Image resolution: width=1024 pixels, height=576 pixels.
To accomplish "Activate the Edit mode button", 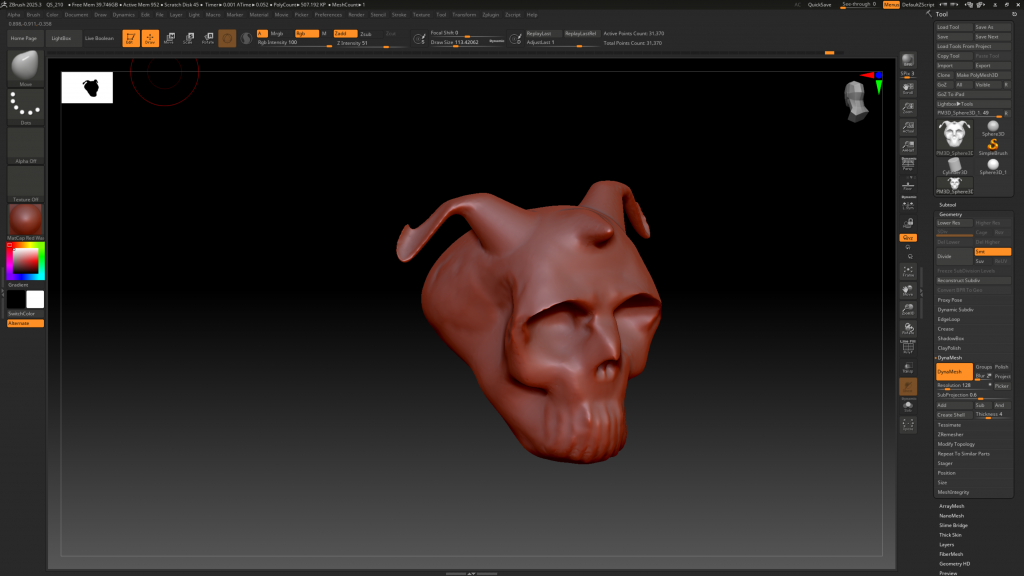I will pos(130,38).
